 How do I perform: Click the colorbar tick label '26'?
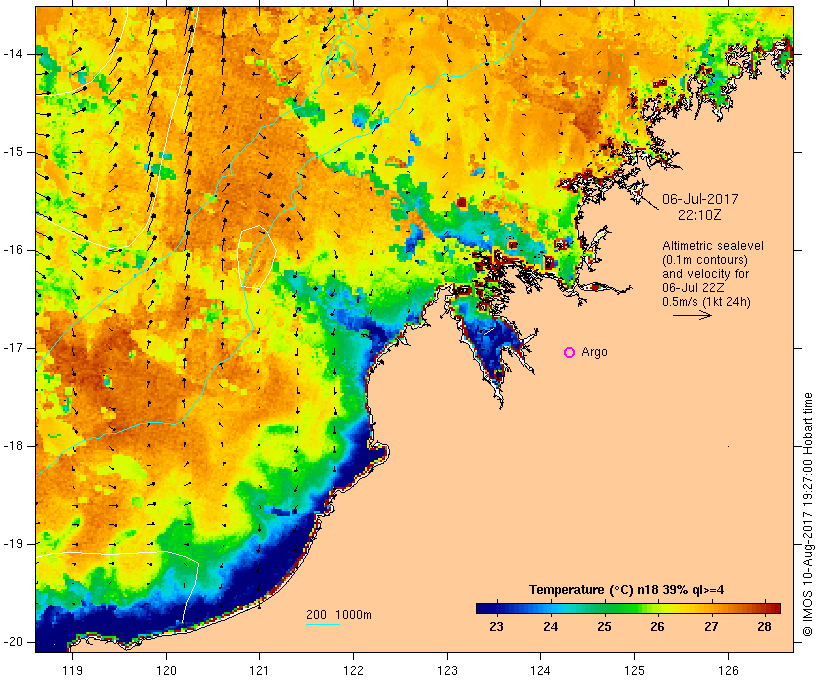(657, 627)
